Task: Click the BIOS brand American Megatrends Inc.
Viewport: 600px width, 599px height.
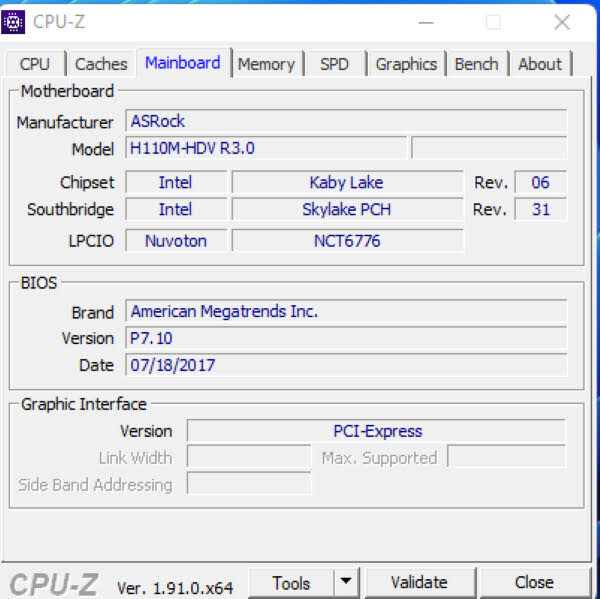Action: coord(346,311)
